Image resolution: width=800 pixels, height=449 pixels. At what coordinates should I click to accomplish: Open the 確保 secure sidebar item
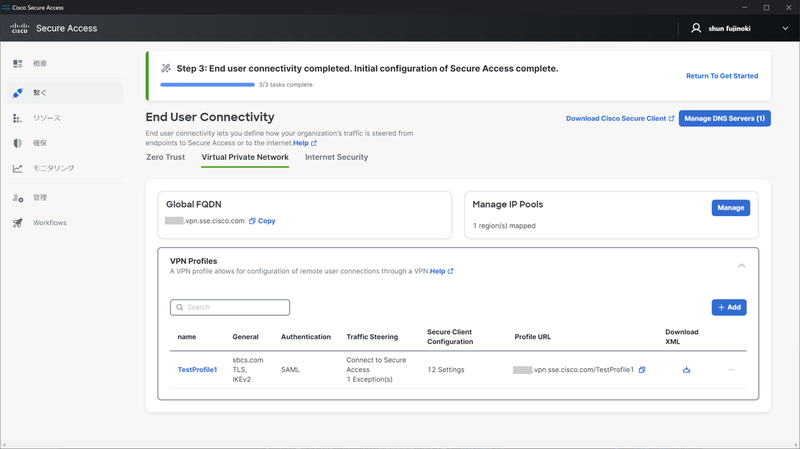(x=65, y=143)
